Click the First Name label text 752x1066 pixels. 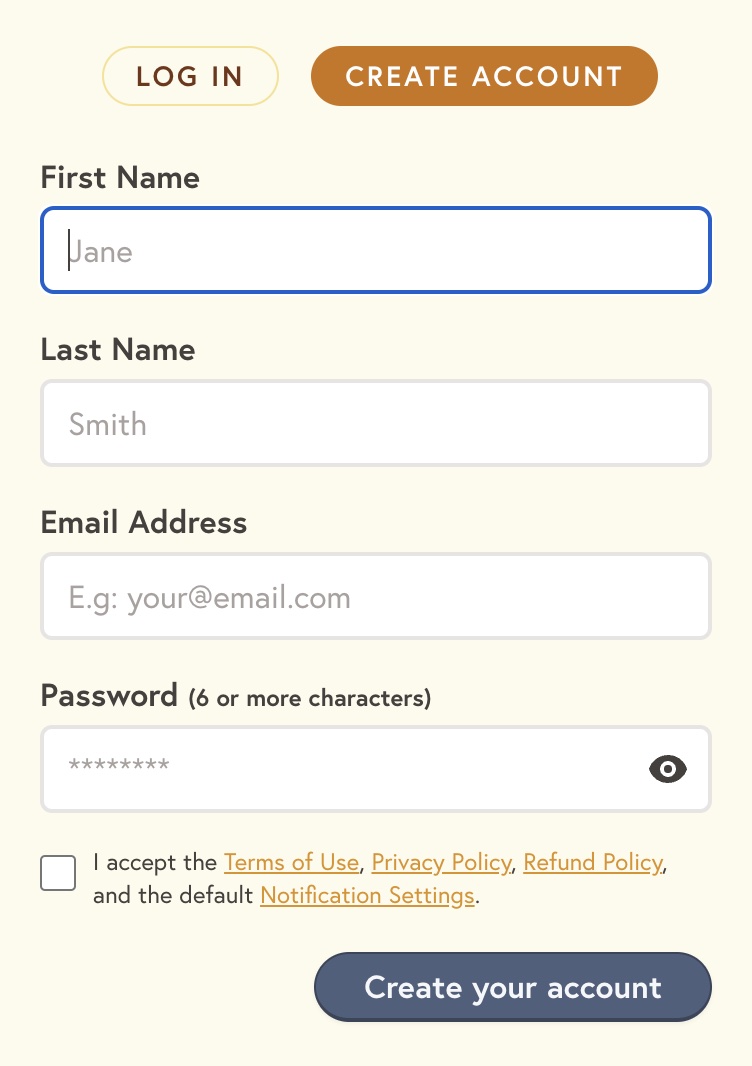pos(120,177)
